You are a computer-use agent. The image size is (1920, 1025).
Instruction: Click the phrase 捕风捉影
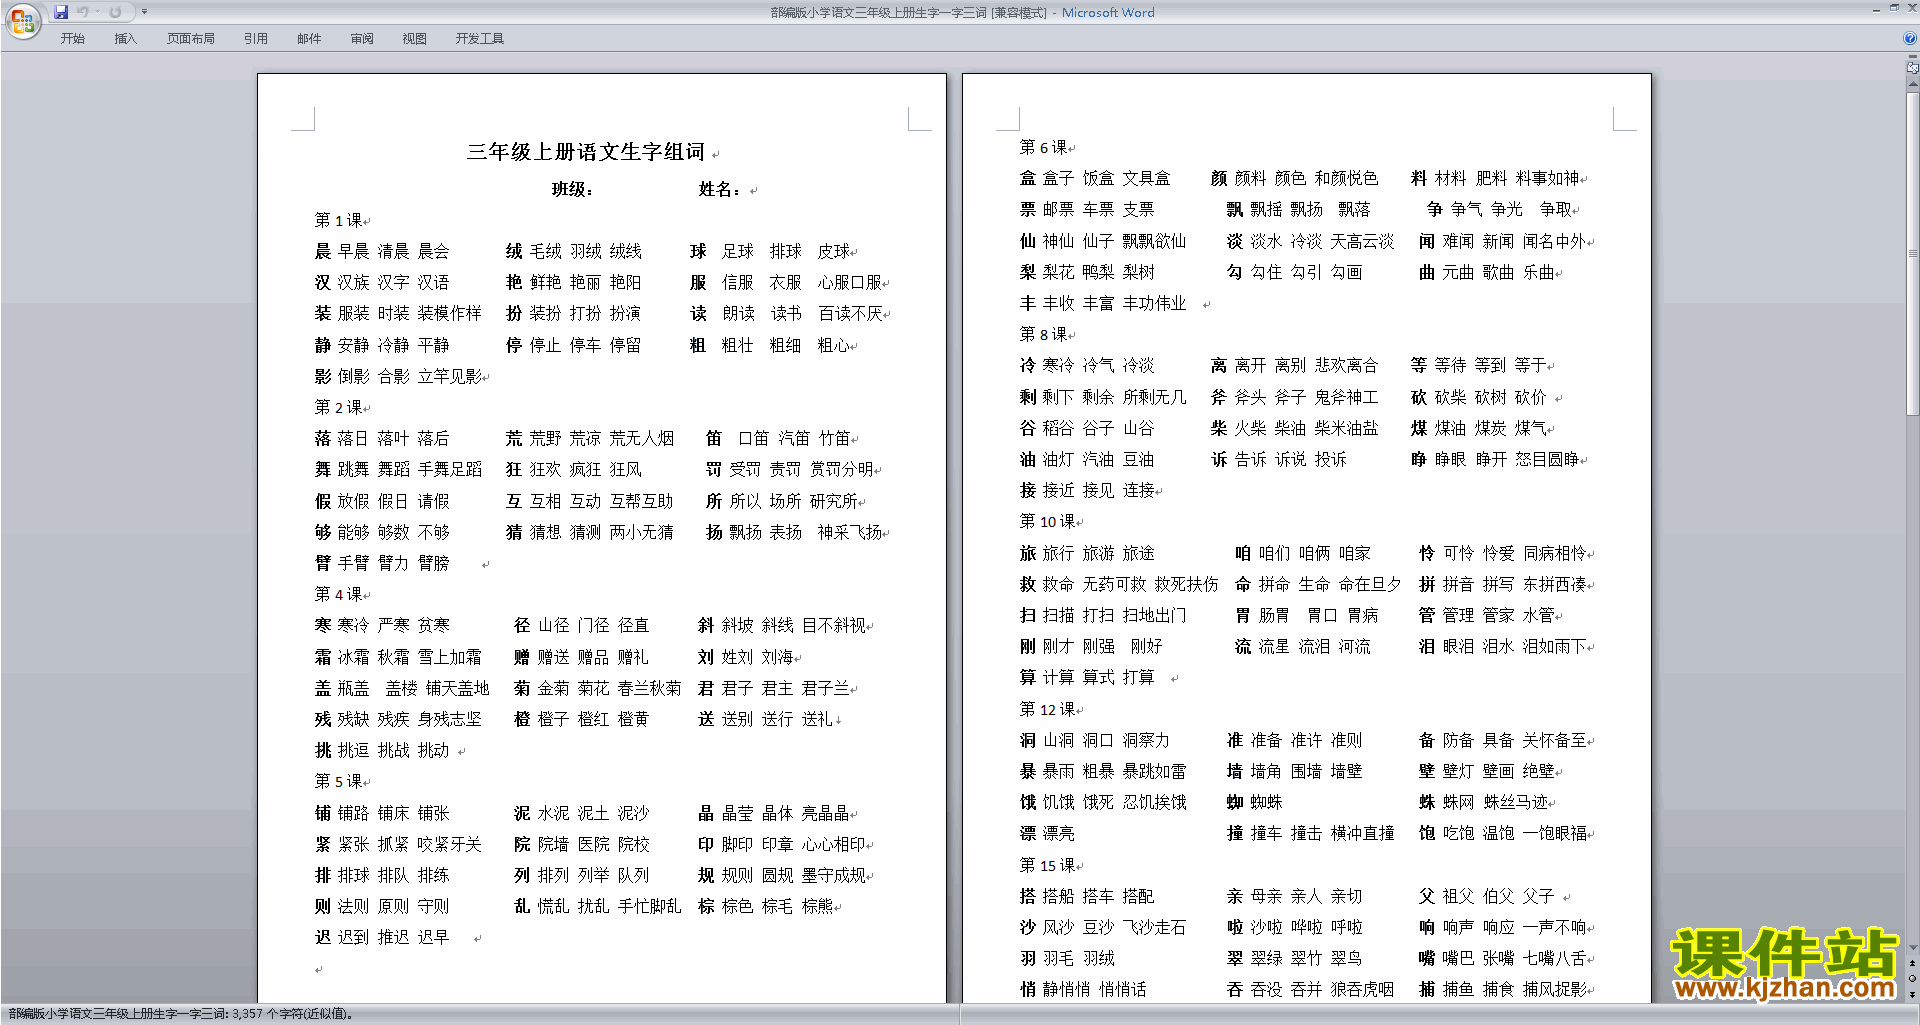(1555, 990)
